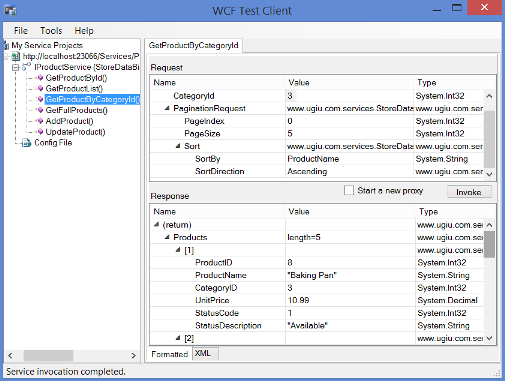505x381 pixels.
Task: Click the IProductService contract icon
Action: (x=26, y=67)
